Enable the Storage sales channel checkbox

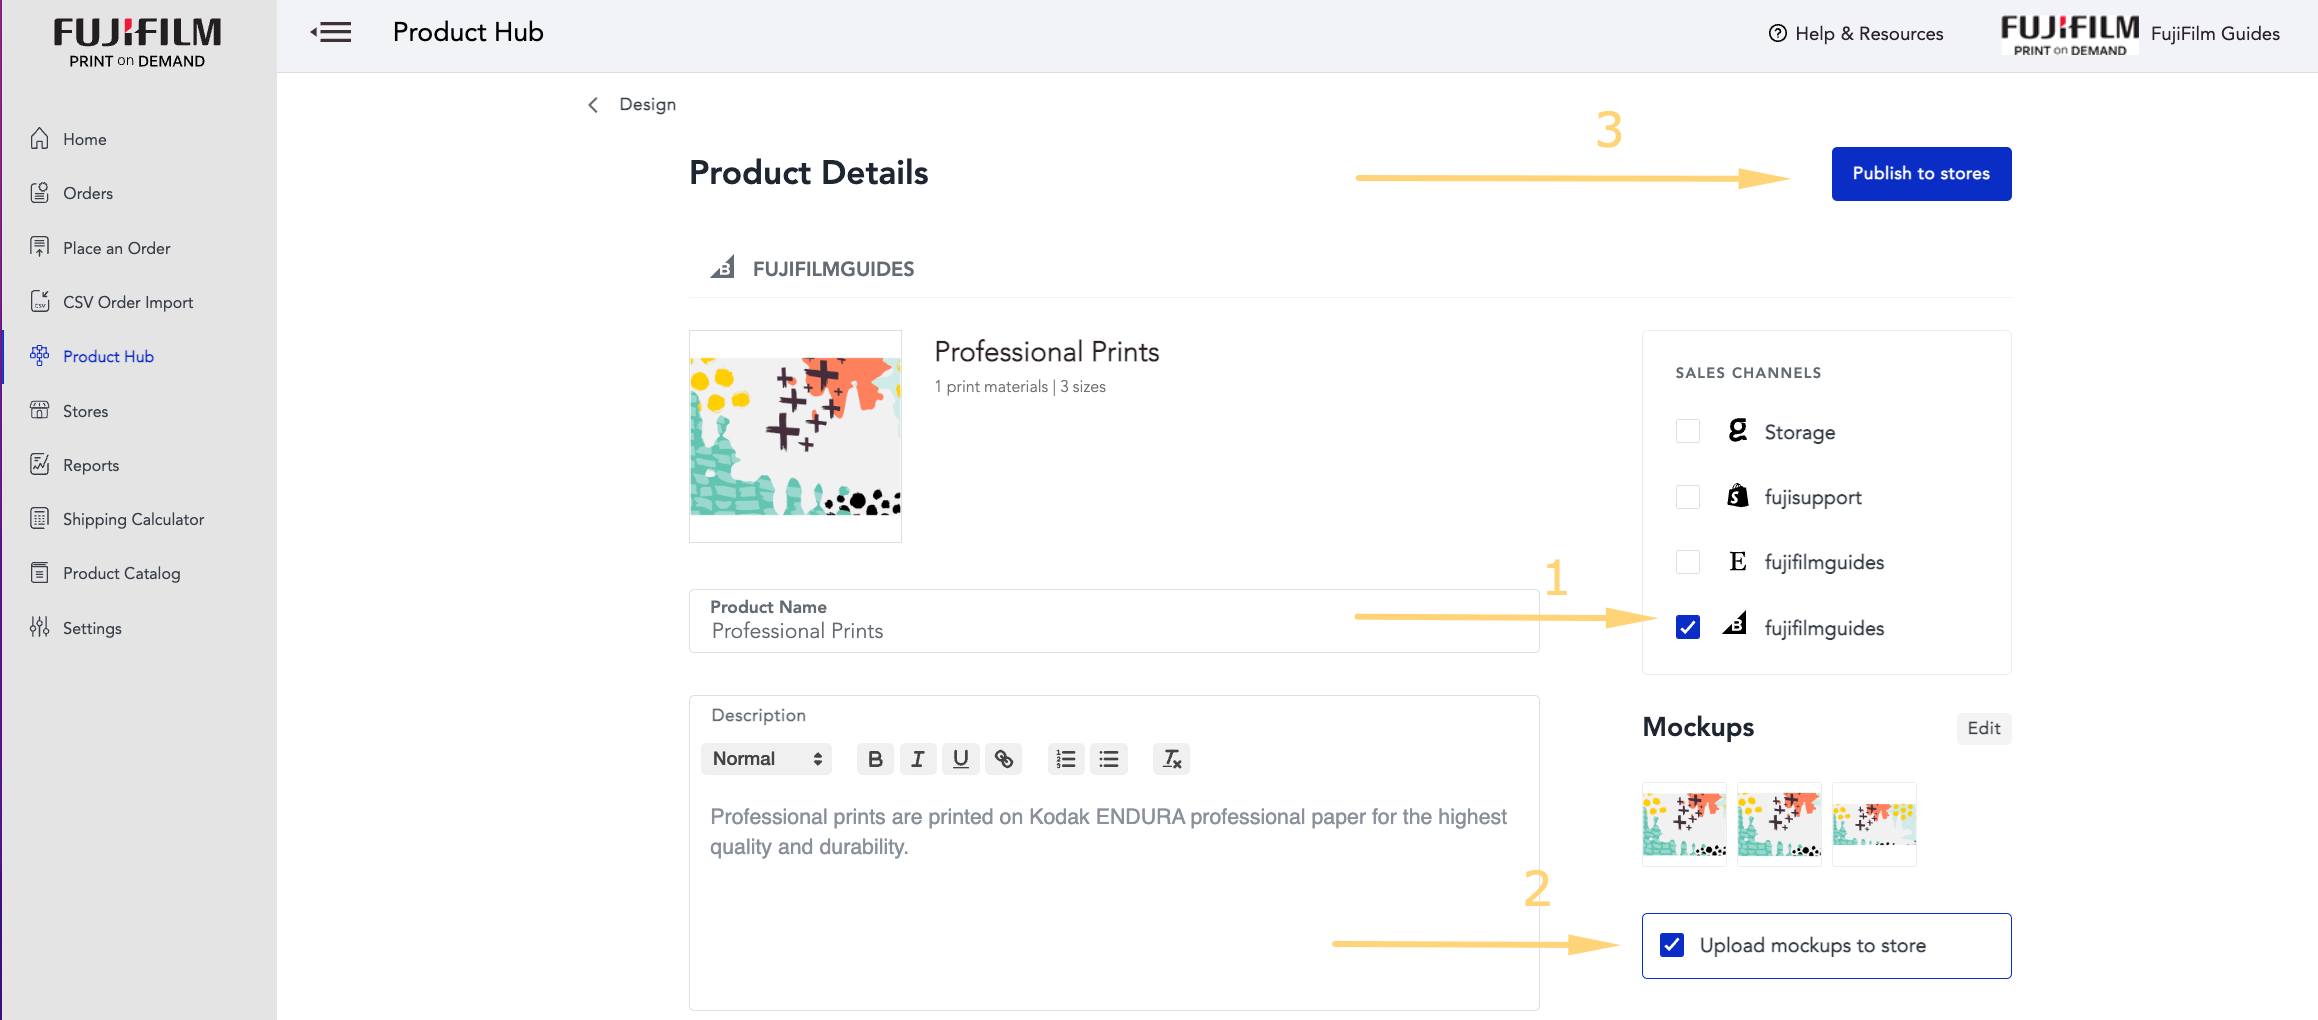[1688, 431]
